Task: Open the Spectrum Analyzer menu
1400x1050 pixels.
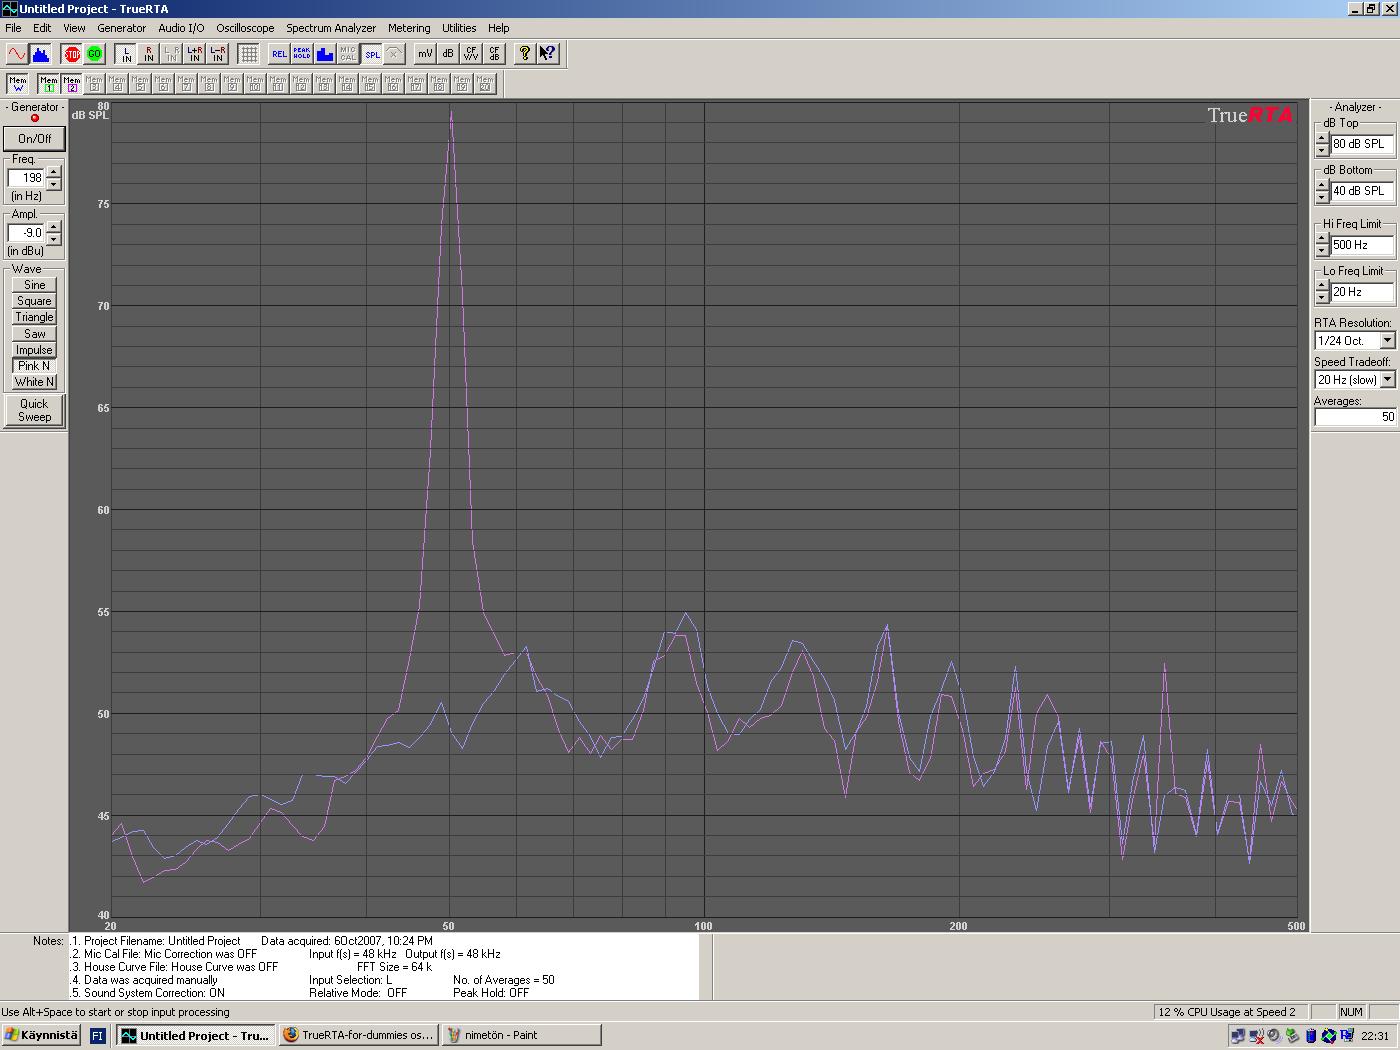Action: (331, 28)
